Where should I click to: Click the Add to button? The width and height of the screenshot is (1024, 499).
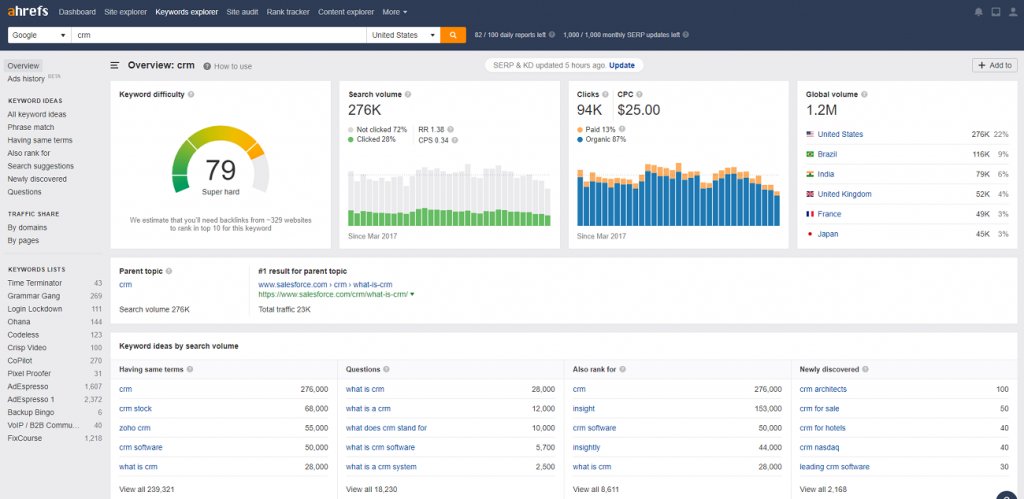tap(994, 65)
